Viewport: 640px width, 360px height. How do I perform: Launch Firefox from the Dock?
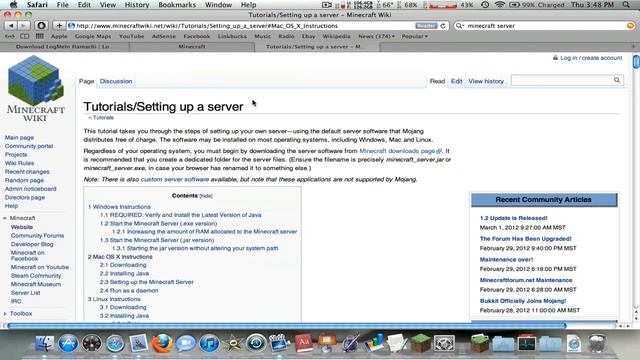tap(162, 343)
